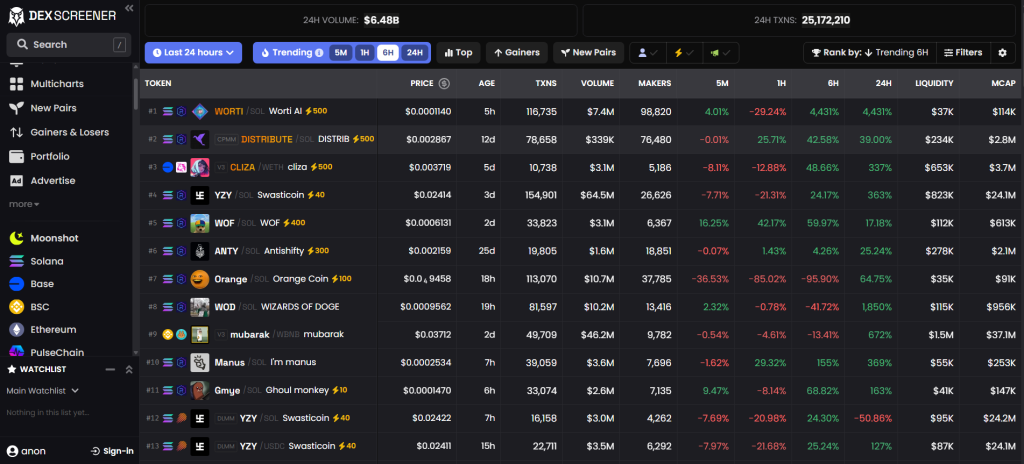
Task: Click the DISTRIBUTE token icon
Action: click(199, 139)
